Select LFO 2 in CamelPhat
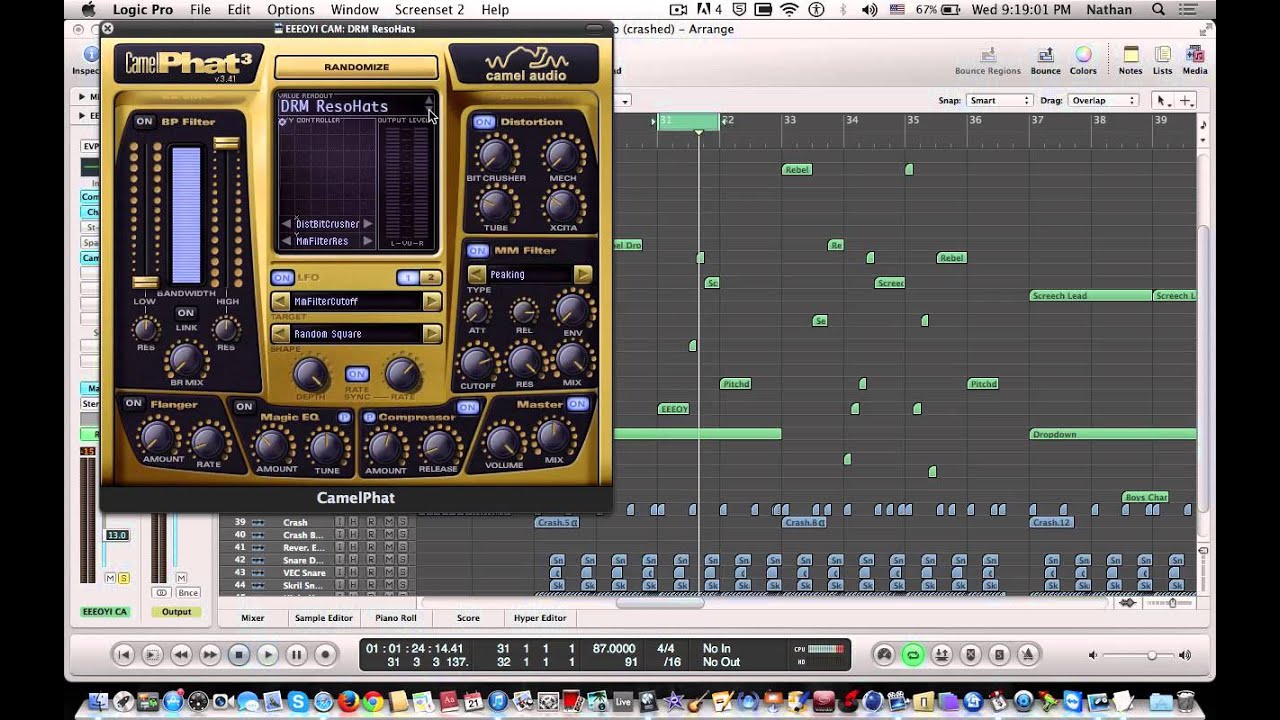Viewport: 1280px width, 720px height. tap(430, 277)
